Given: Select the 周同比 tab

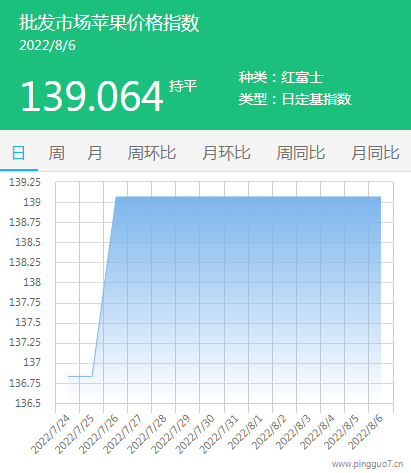Looking at the screenshot, I should 301,153.
